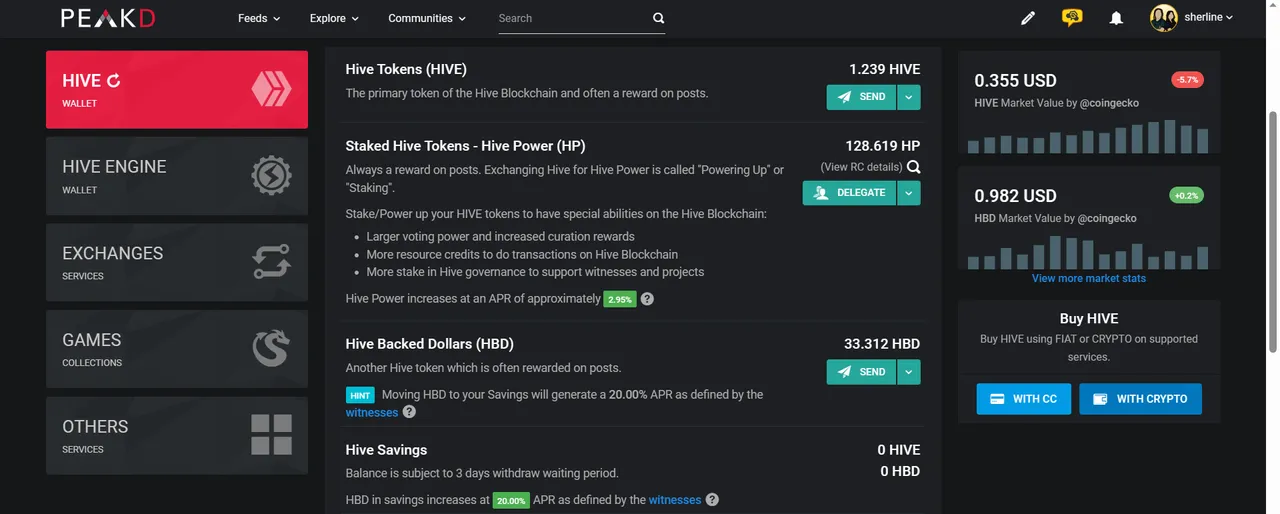
Task: Click the RC details magnifier icon
Action: coord(913,167)
